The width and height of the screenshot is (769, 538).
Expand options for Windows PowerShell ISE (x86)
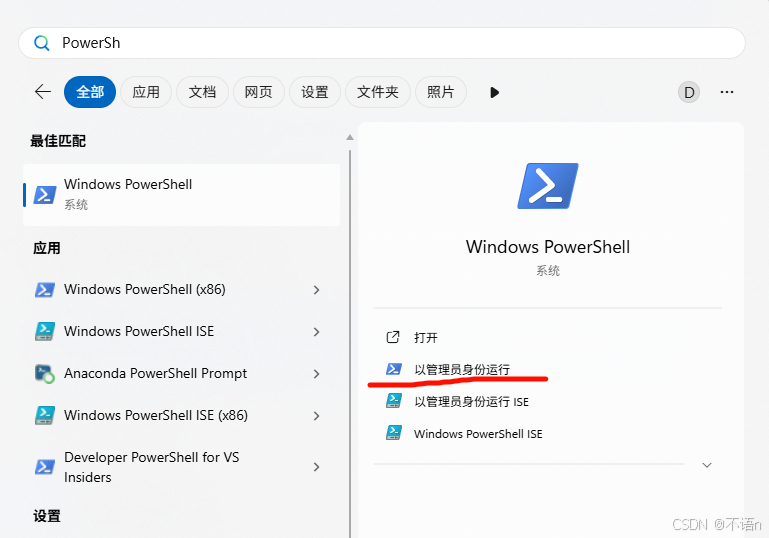point(316,416)
